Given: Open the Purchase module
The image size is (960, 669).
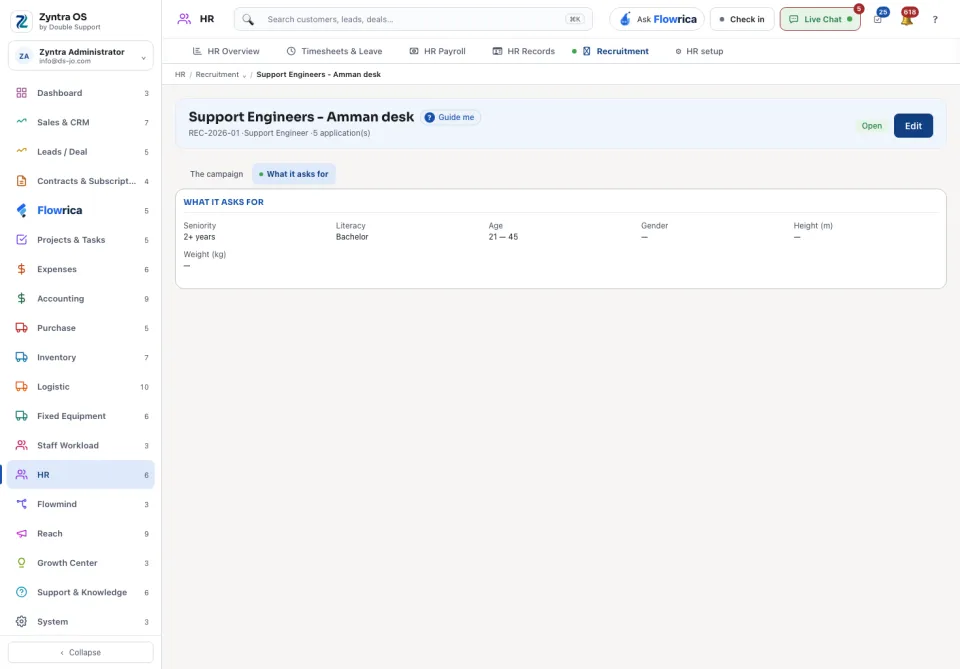Looking at the screenshot, I should pyautogui.click(x=81, y=328).
